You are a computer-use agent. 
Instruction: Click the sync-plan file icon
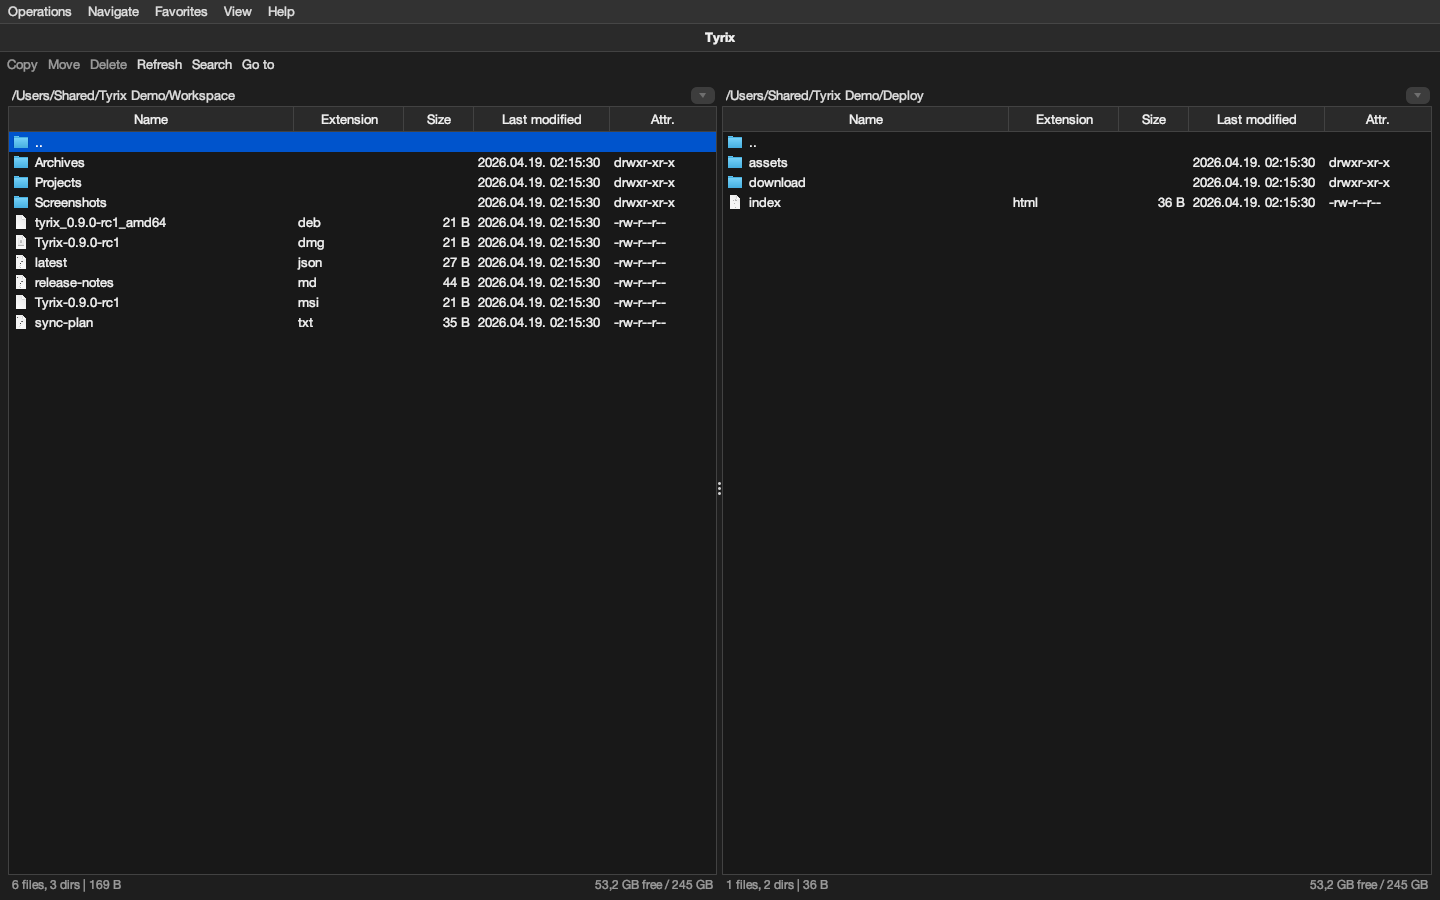click(x=21, y=322)
